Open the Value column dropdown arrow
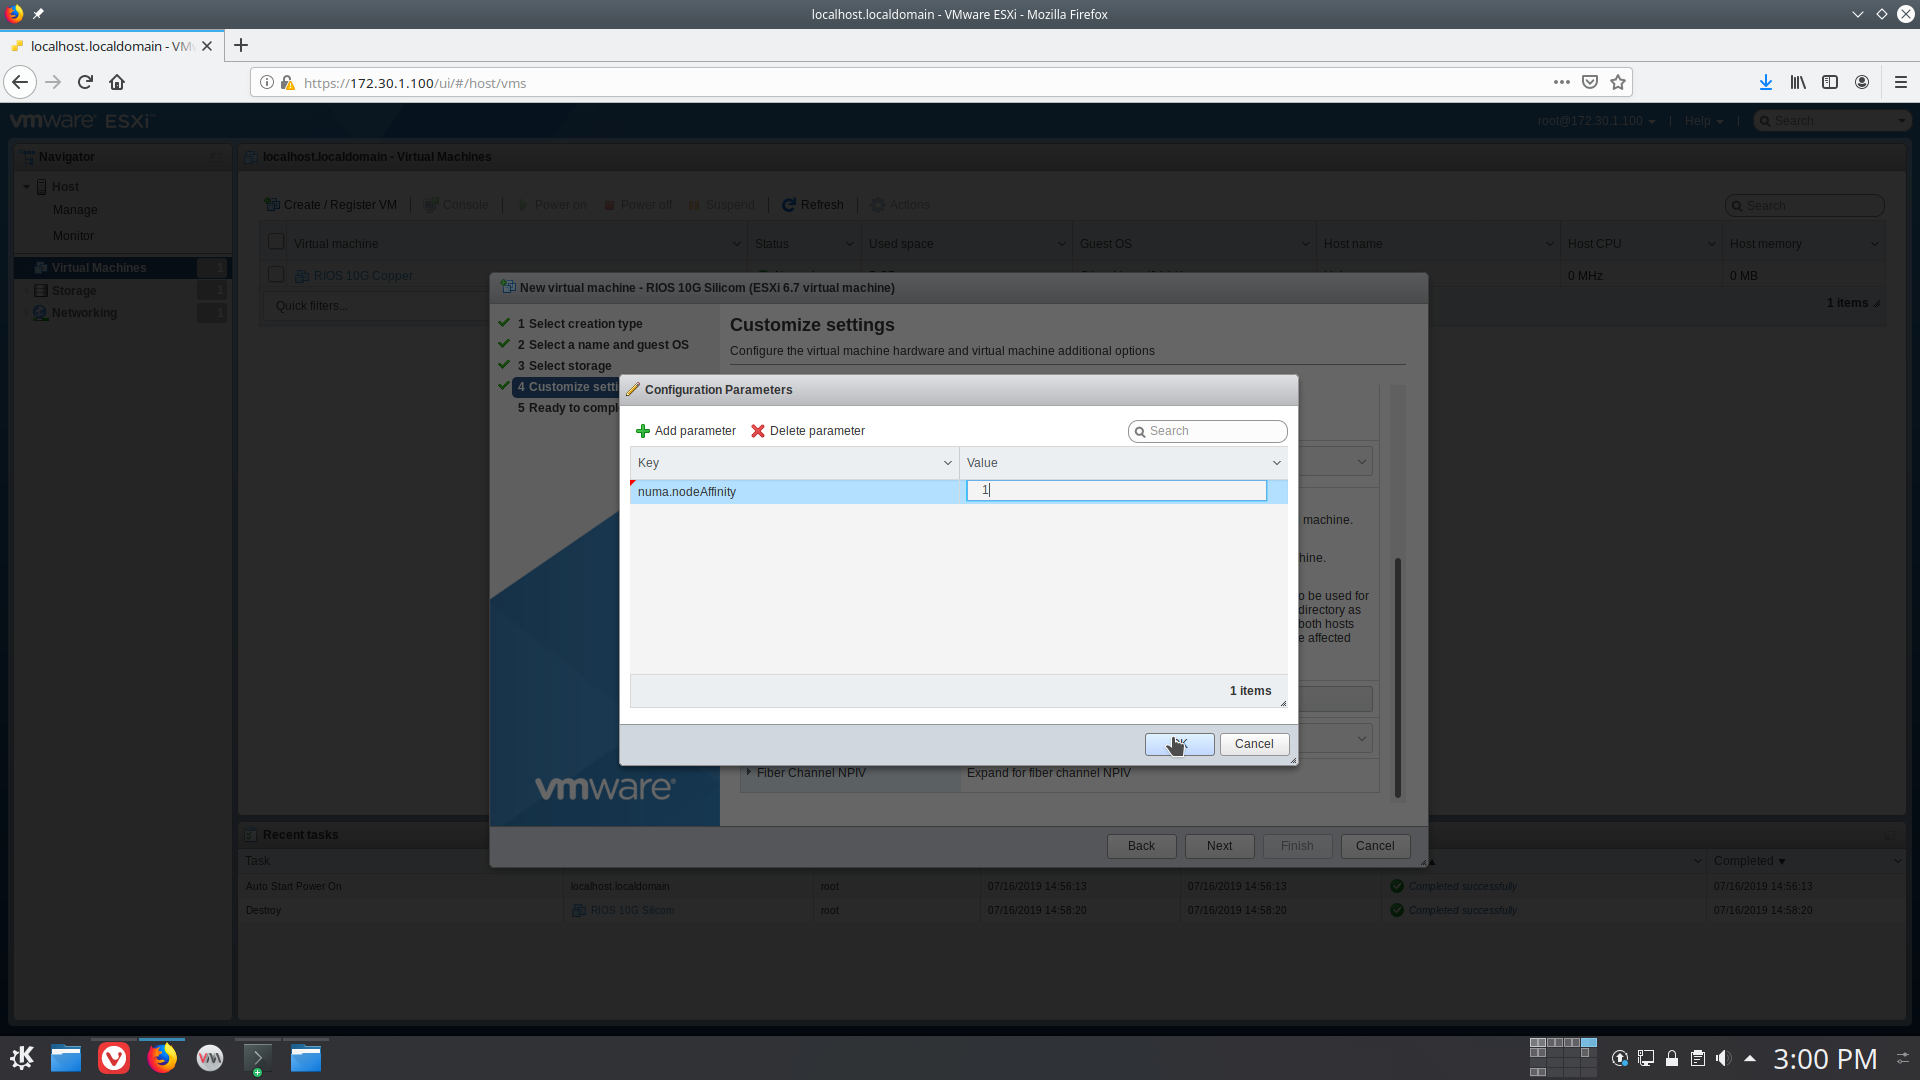This screenshot has width=1920, height=1080. coord(1276,463)
